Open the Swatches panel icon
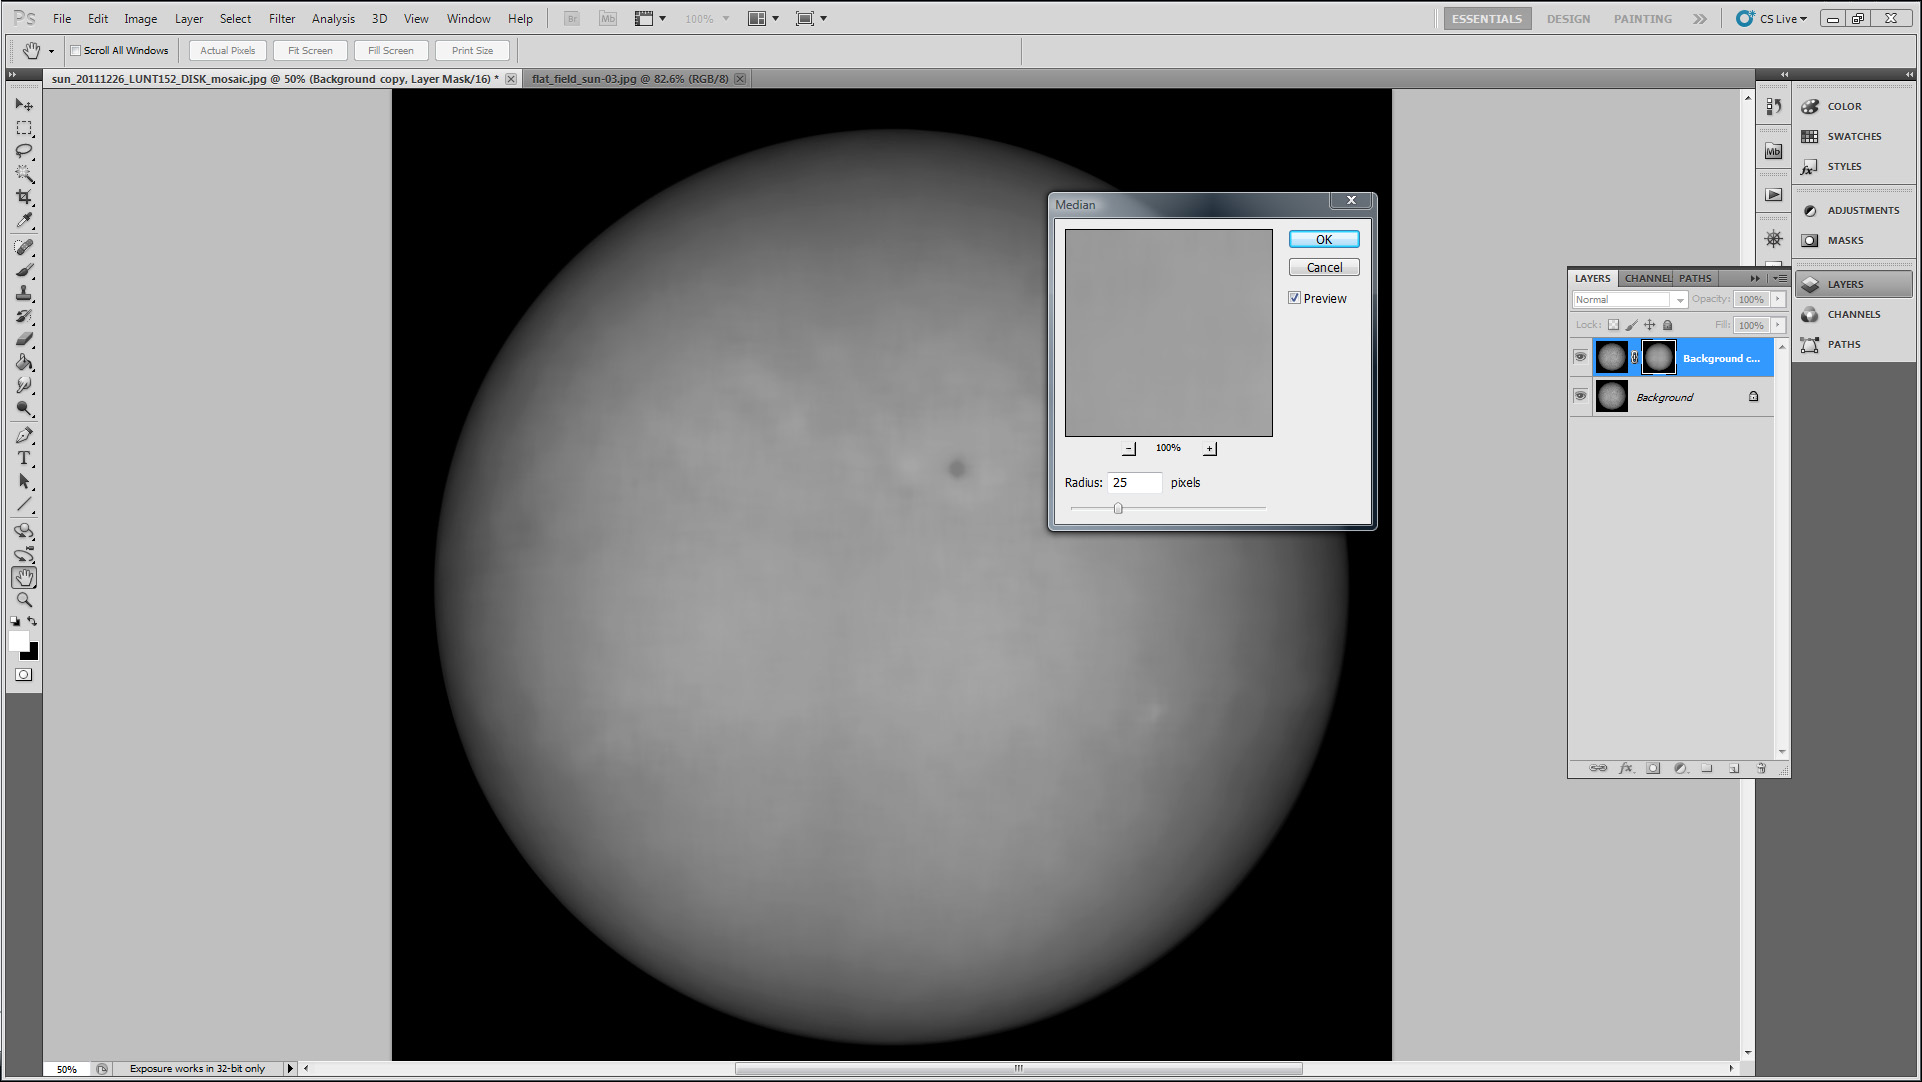Image resolution: width=1922 pixels, height=1082 pixels. tap(1810, 137)
